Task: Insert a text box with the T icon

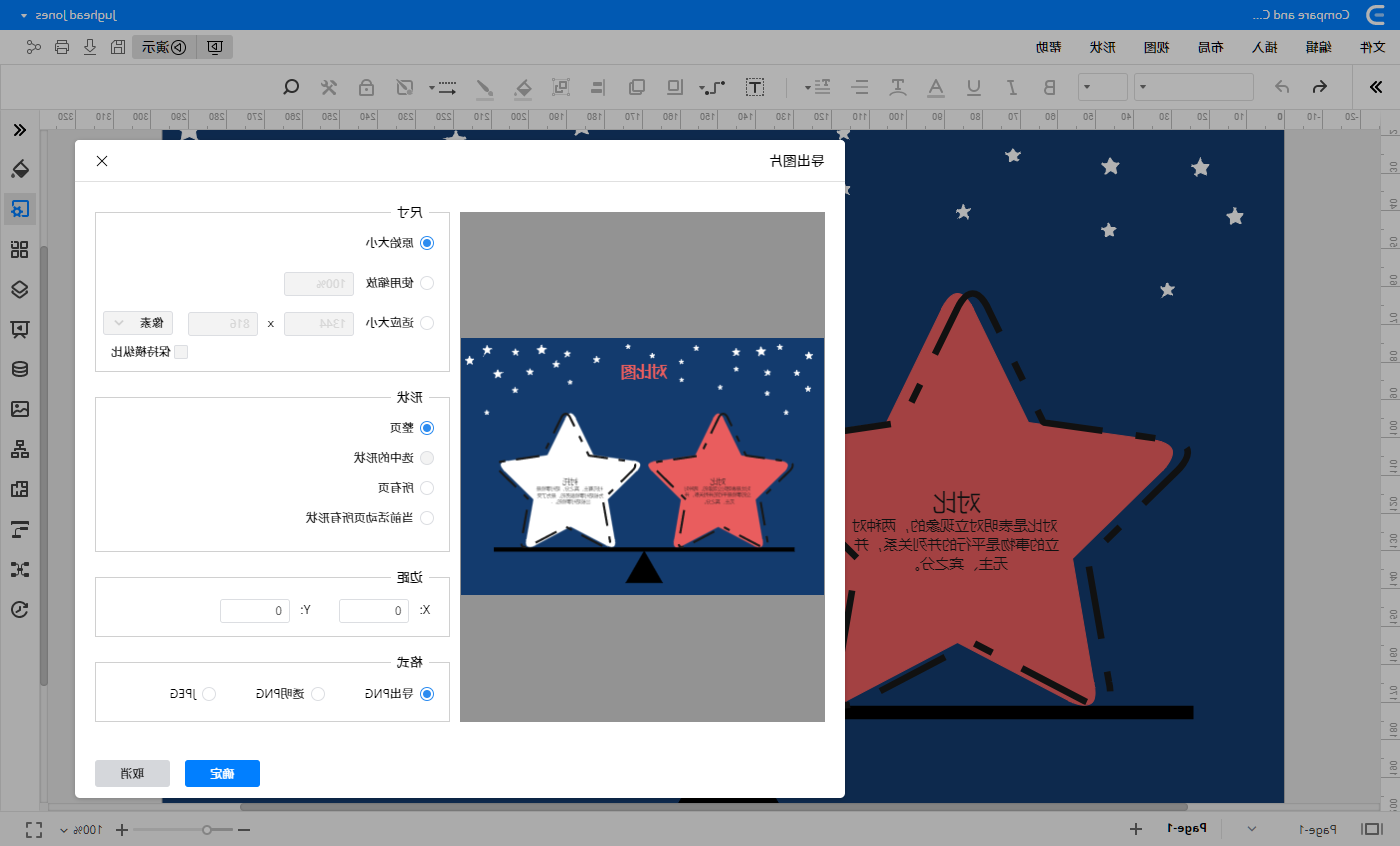Action: [x=756, y=87]
